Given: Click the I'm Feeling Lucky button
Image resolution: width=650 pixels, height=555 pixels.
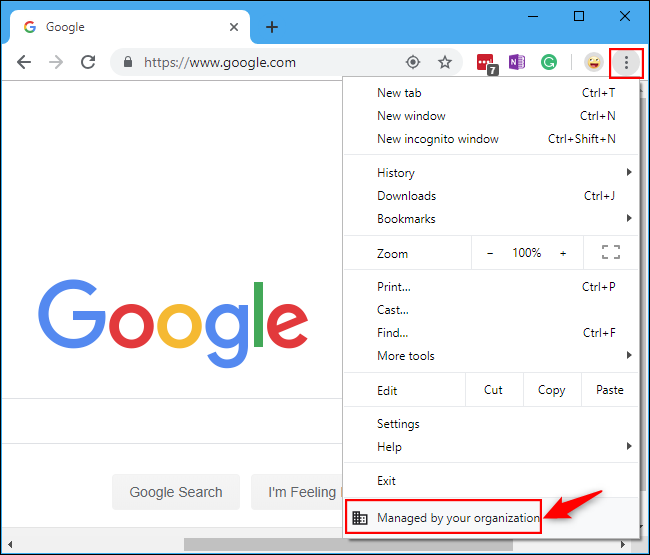Looking at the screenshot, I should (x=297, y=492).
